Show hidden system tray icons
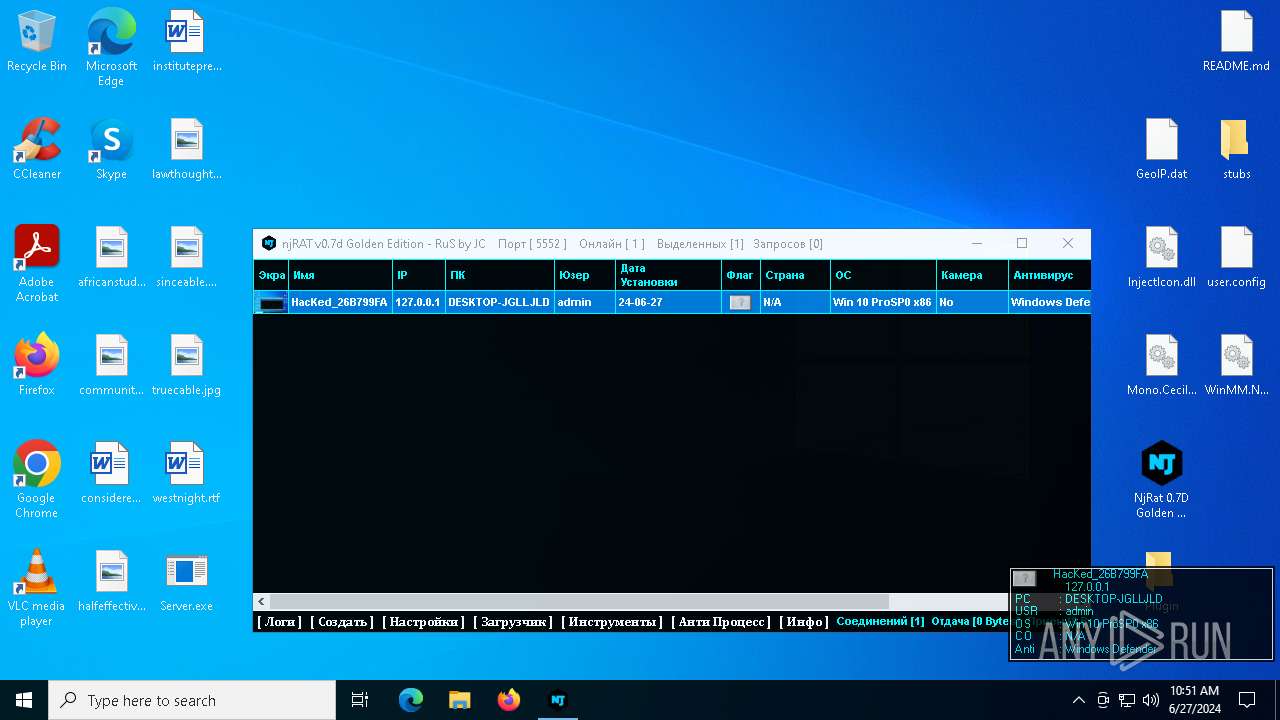Image resolution: width=1280 pixels, height=720 pixels. 1078,700
